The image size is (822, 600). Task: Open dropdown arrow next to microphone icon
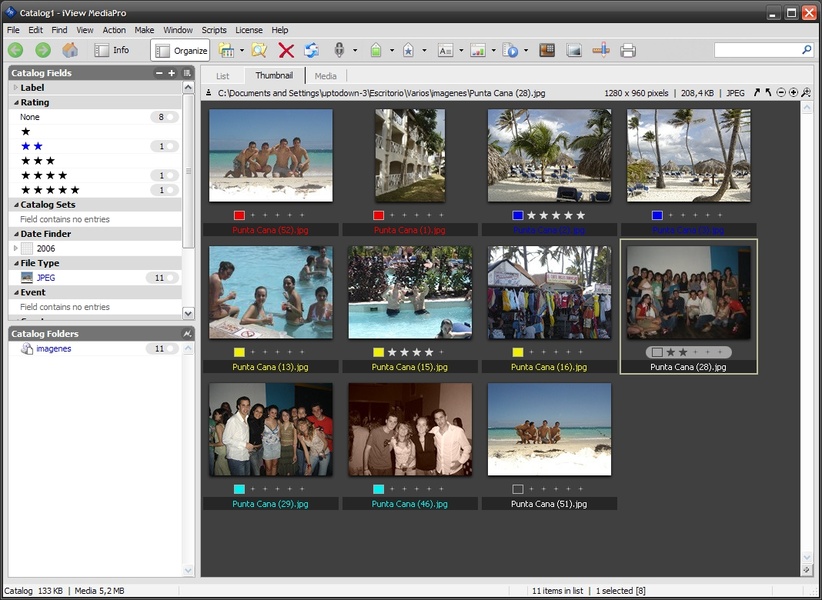click(355, 50)
